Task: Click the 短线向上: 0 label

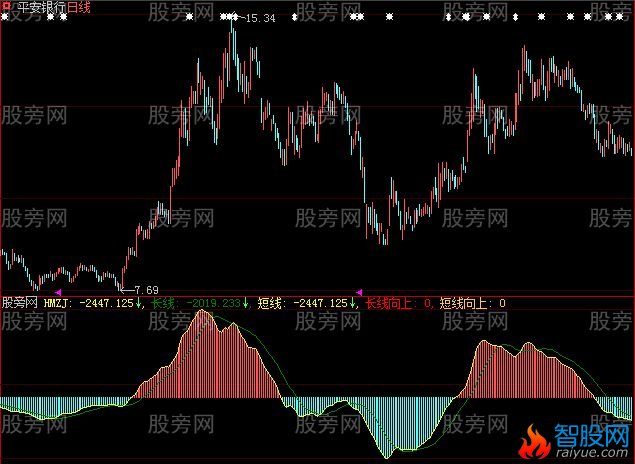Action: (473, 303)
